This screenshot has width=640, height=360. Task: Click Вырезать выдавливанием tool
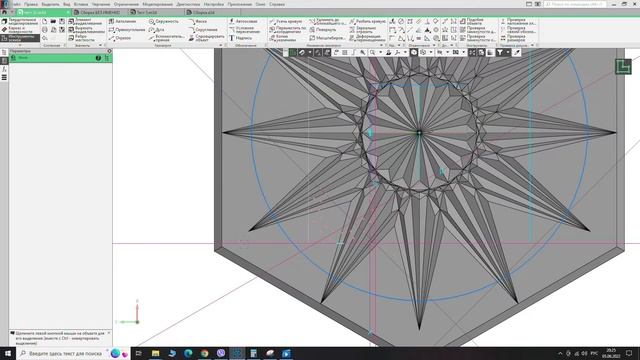click(87, 30)
